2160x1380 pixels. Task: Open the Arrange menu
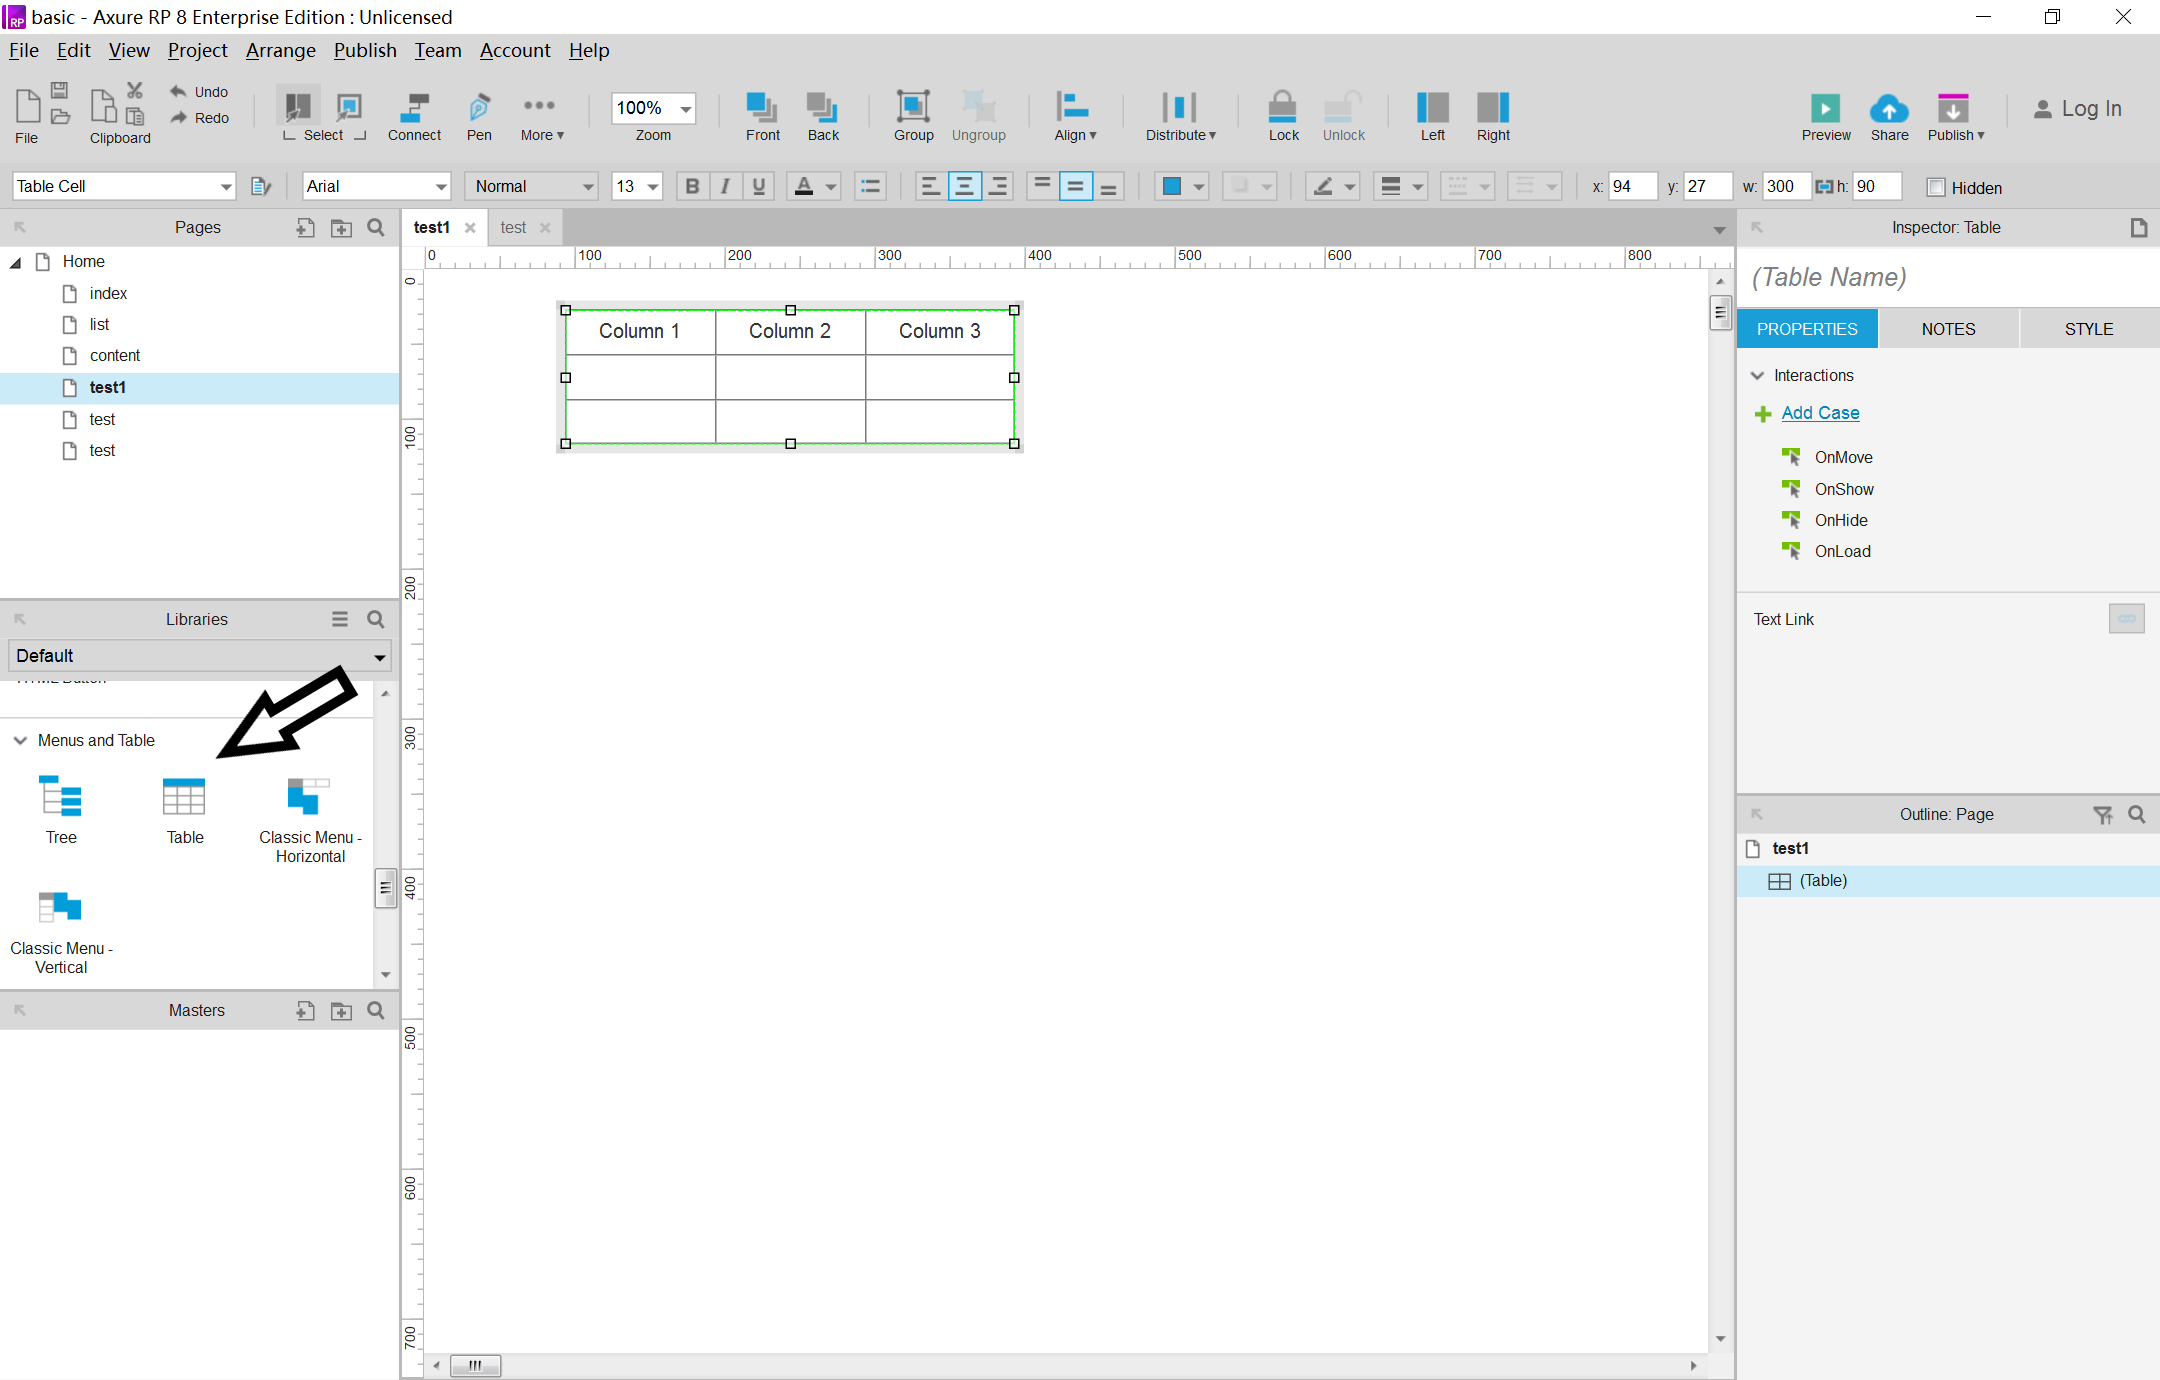click(280, 50)
